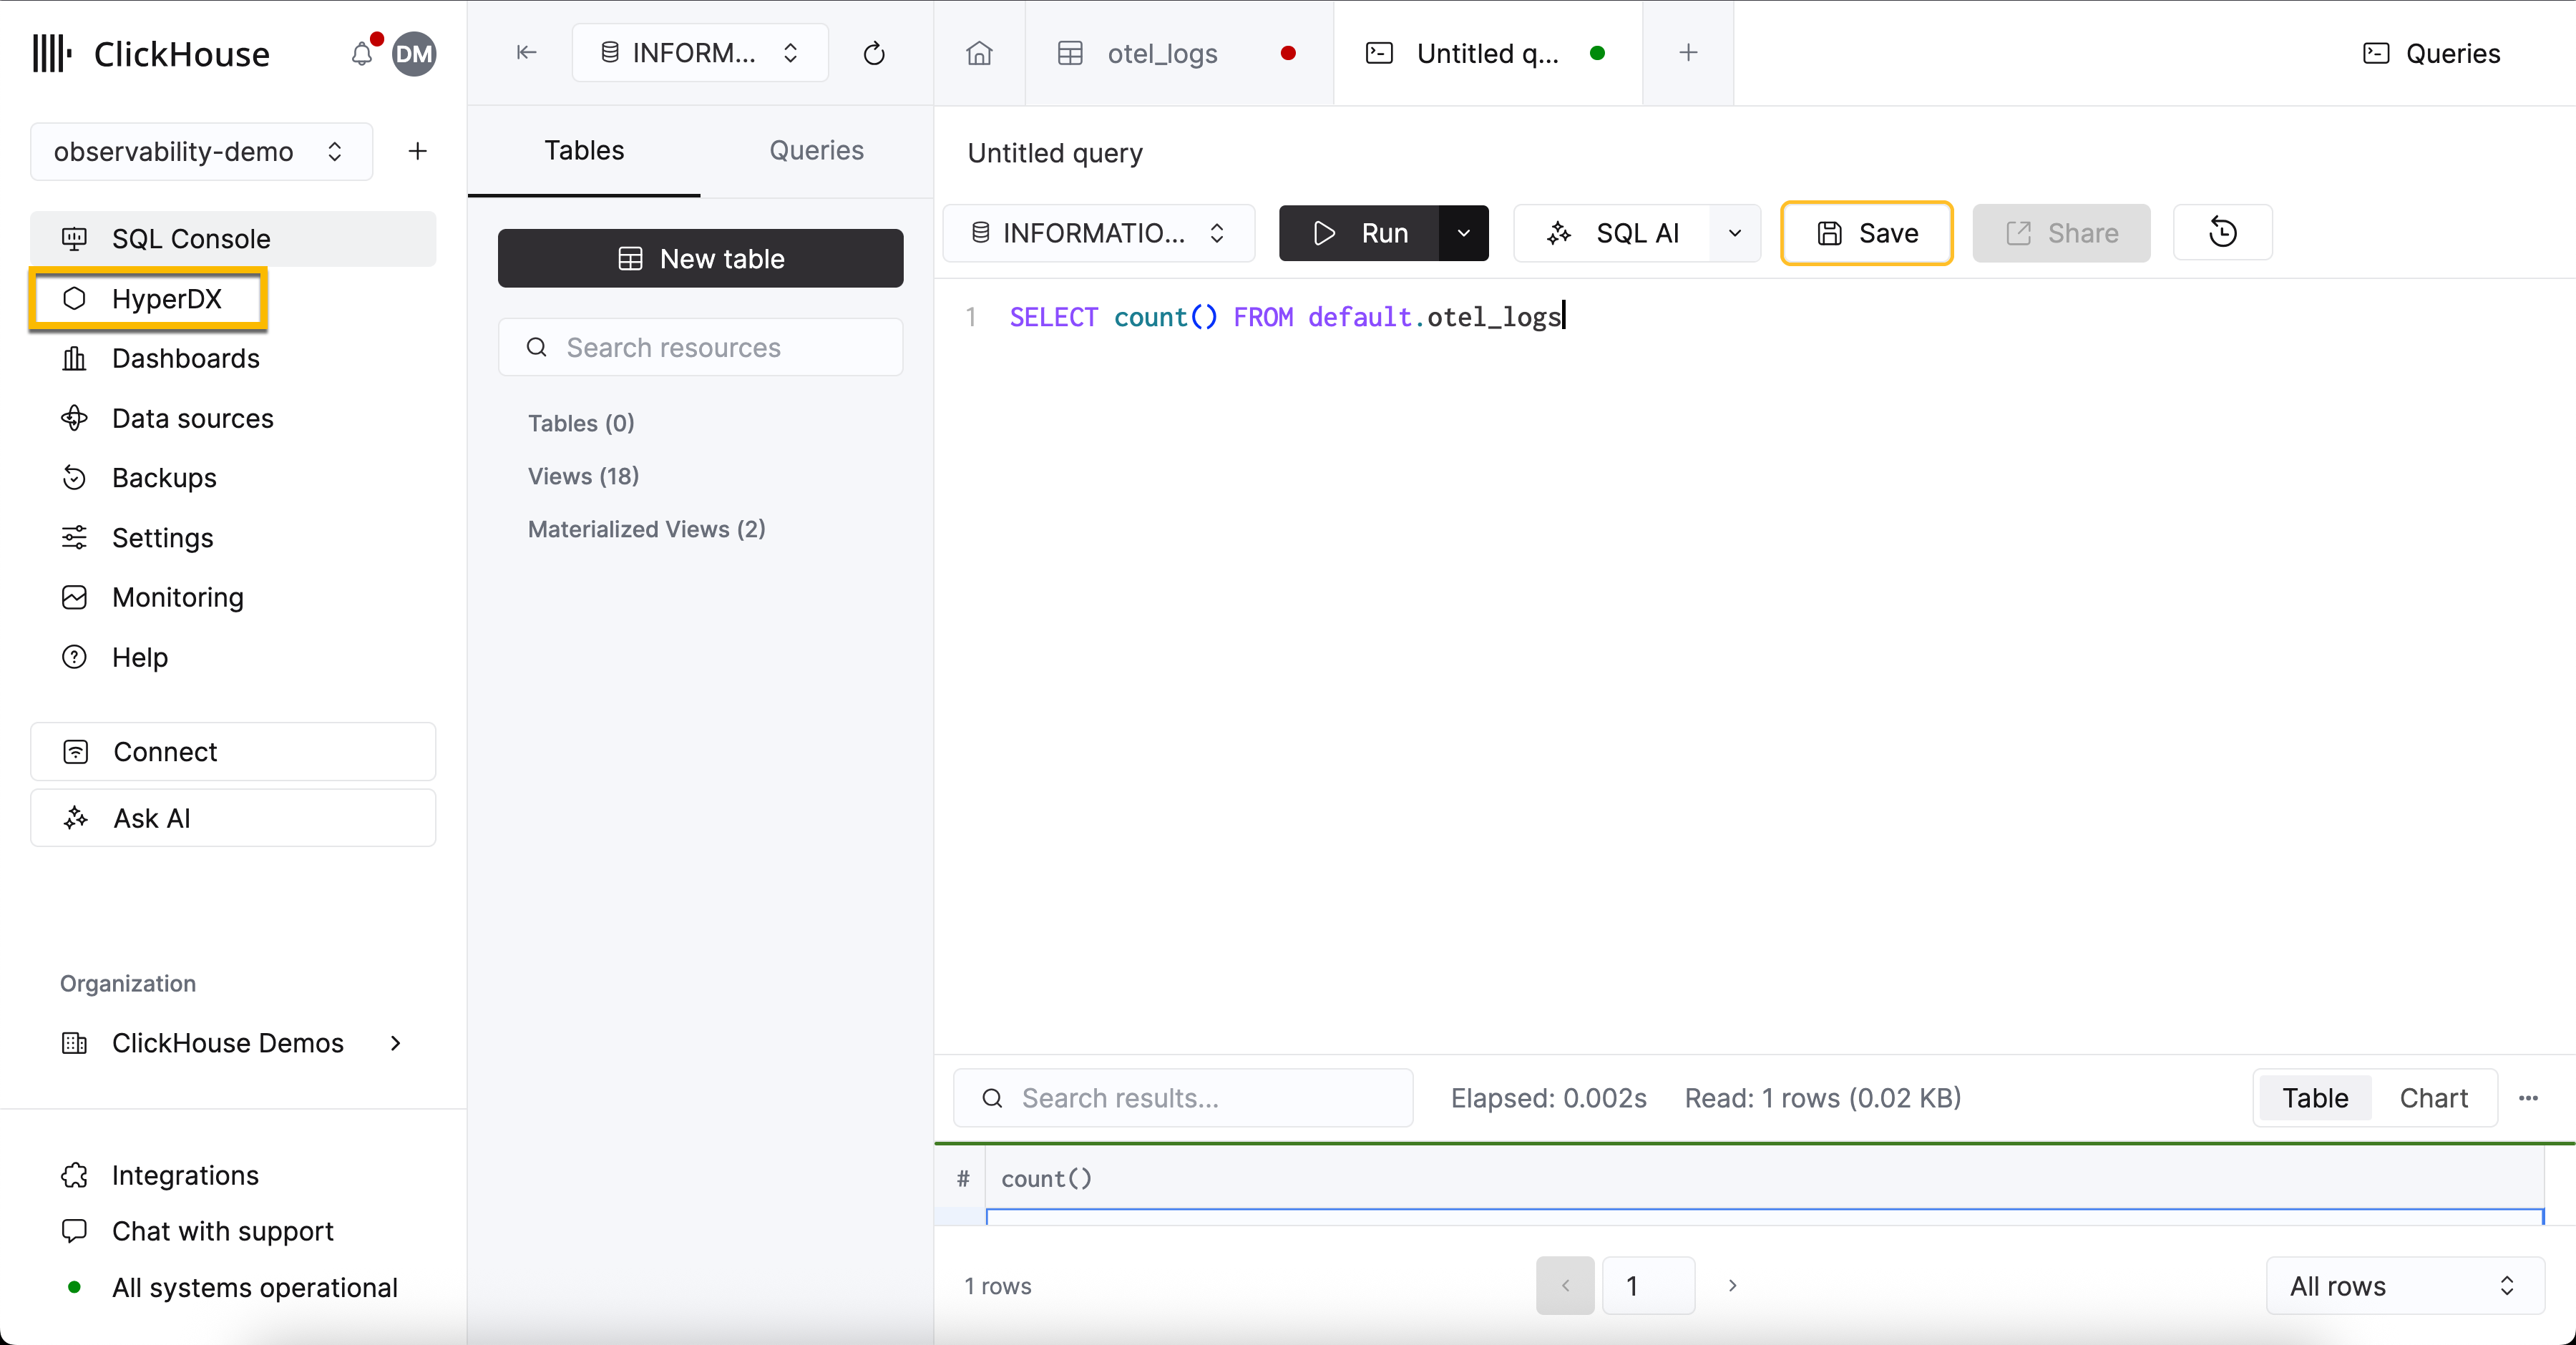The image size is (2576, 1345).
Task: Click the Search resources input field
Action: tap(700, 347)
